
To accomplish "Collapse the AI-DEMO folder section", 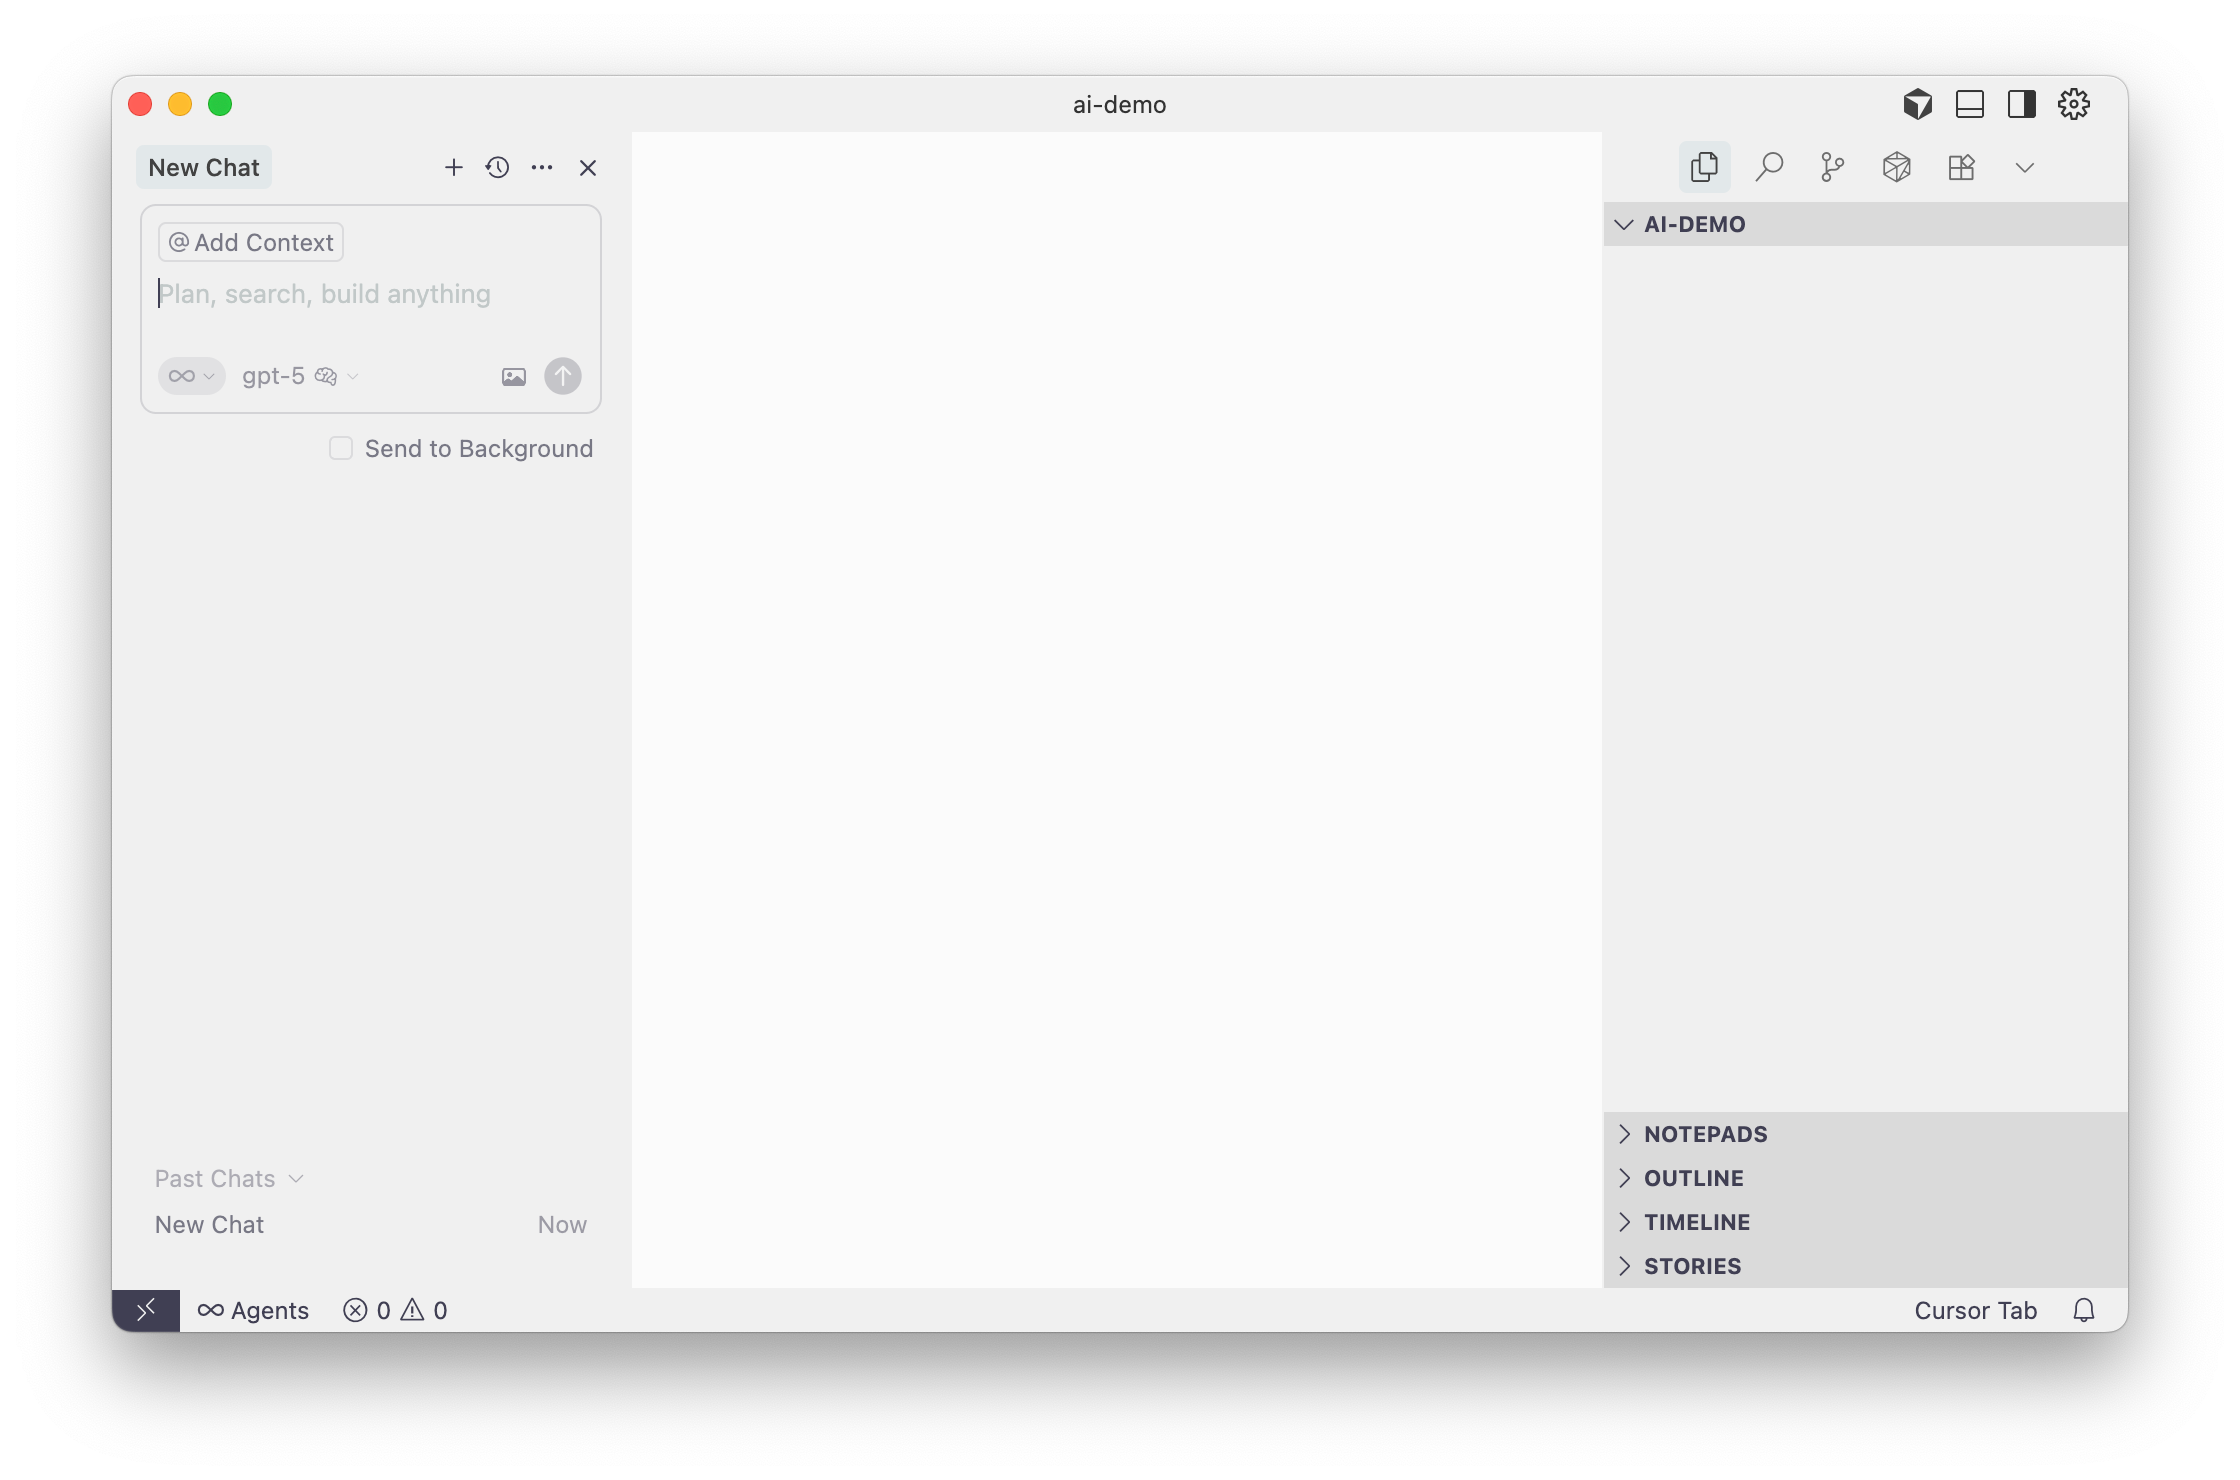I will coord(1865,224).
